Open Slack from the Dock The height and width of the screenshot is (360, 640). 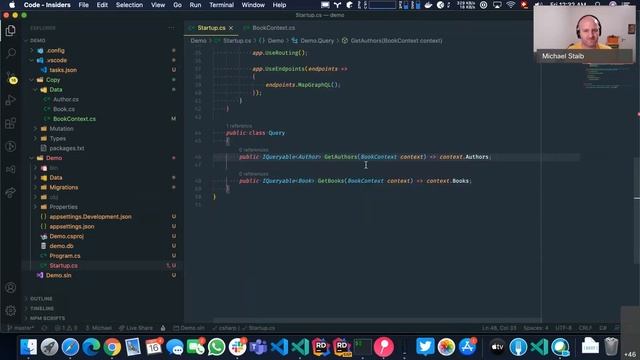pos(238,347)
